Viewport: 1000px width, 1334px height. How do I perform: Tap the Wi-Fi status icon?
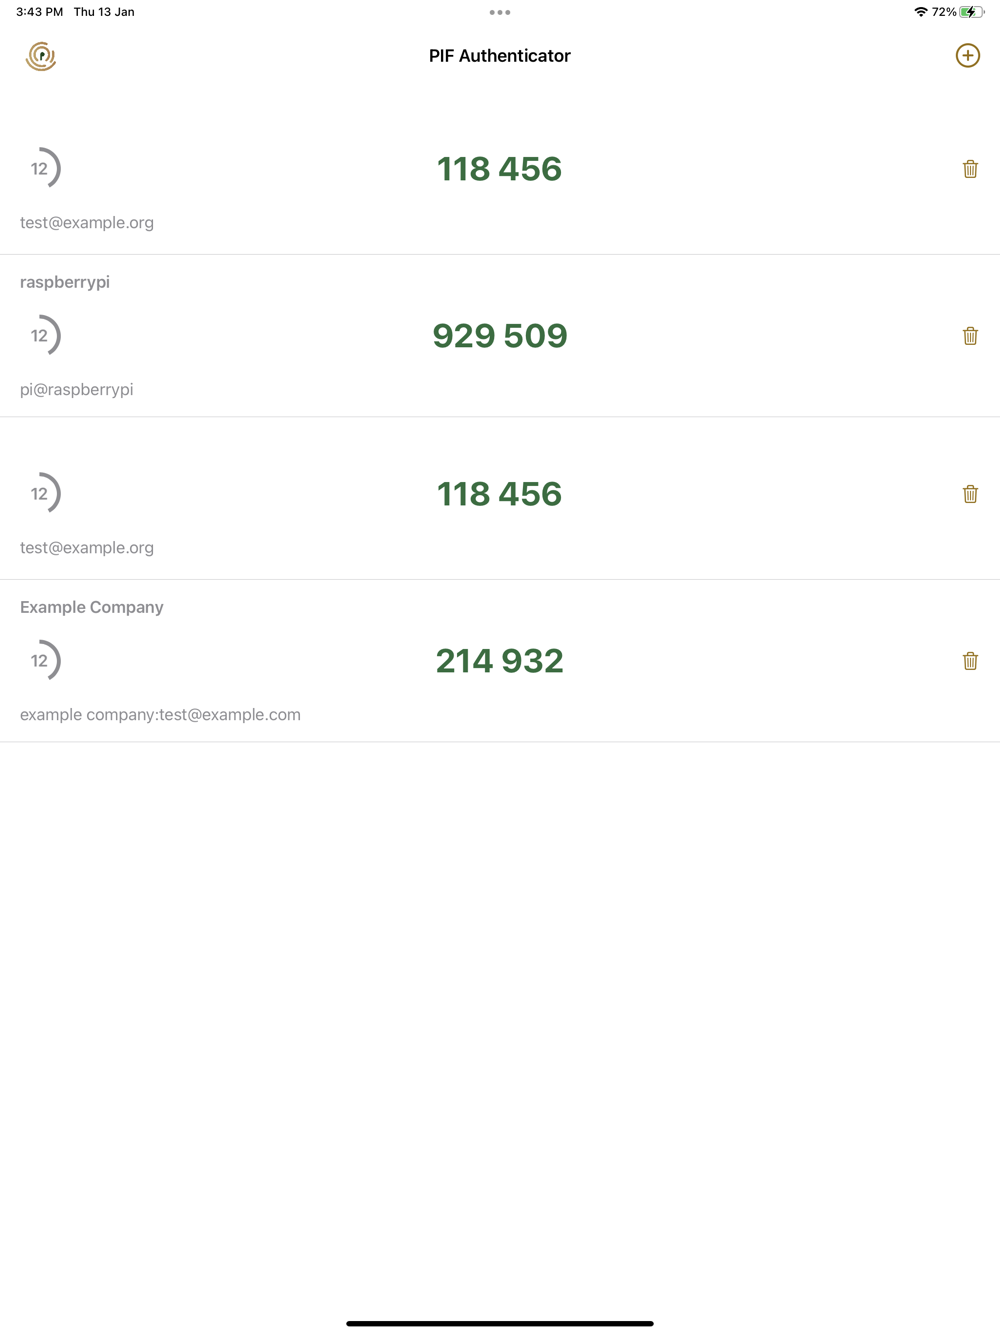point(921,12)
